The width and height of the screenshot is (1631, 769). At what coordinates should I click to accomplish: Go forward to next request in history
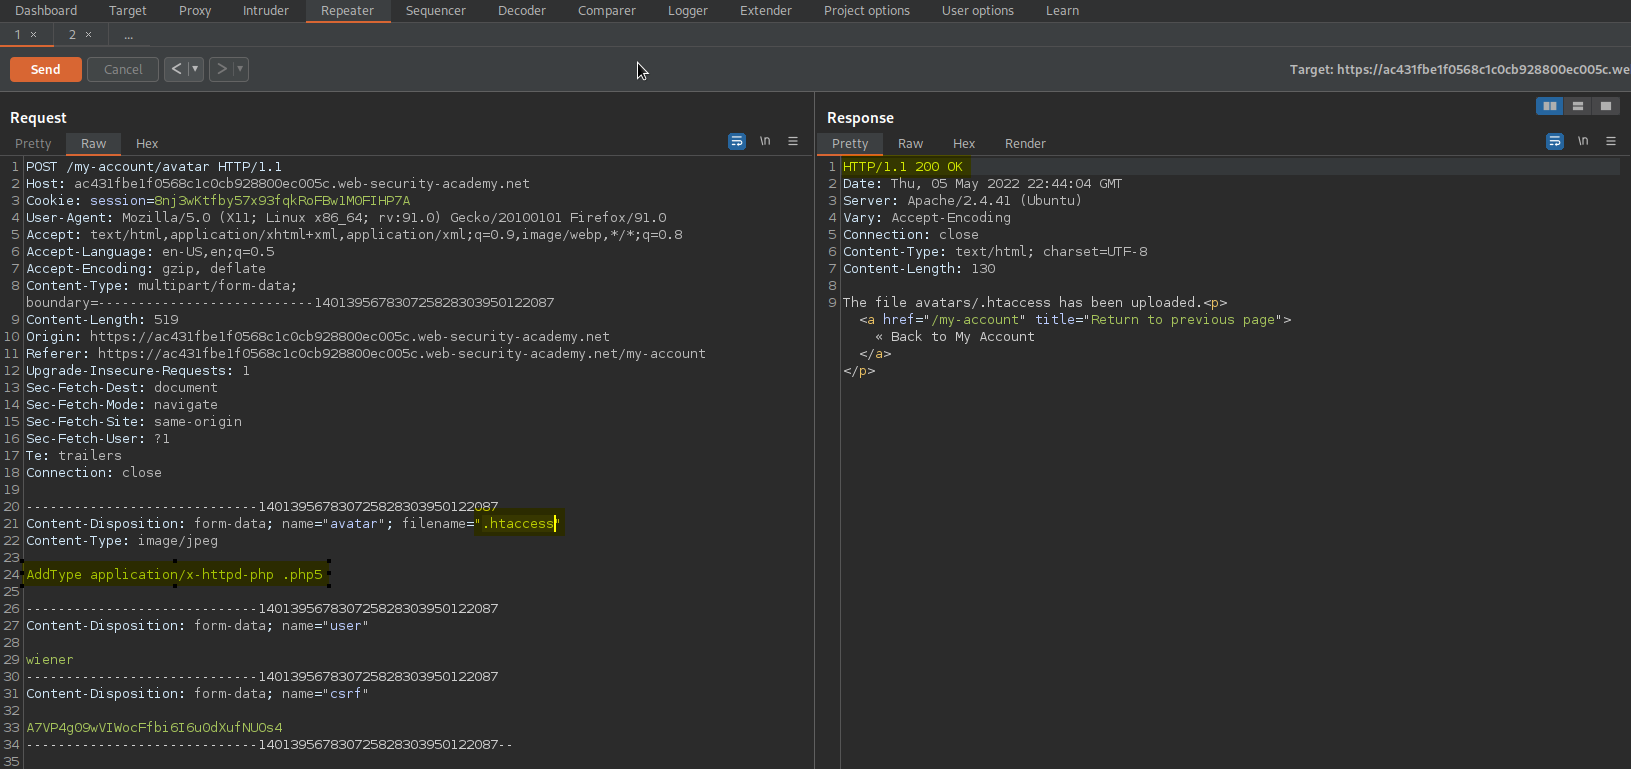coord(221,69)
